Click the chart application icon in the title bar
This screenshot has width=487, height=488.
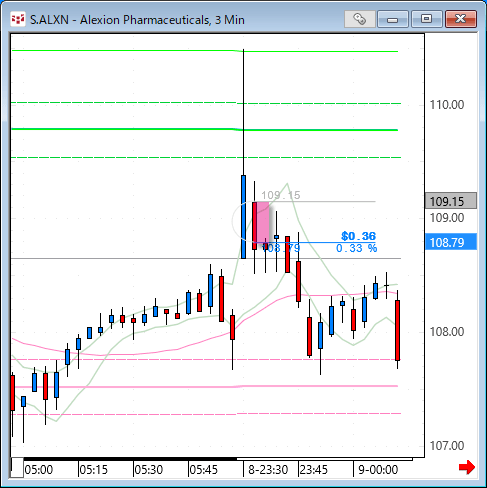(x=18, y=20)
